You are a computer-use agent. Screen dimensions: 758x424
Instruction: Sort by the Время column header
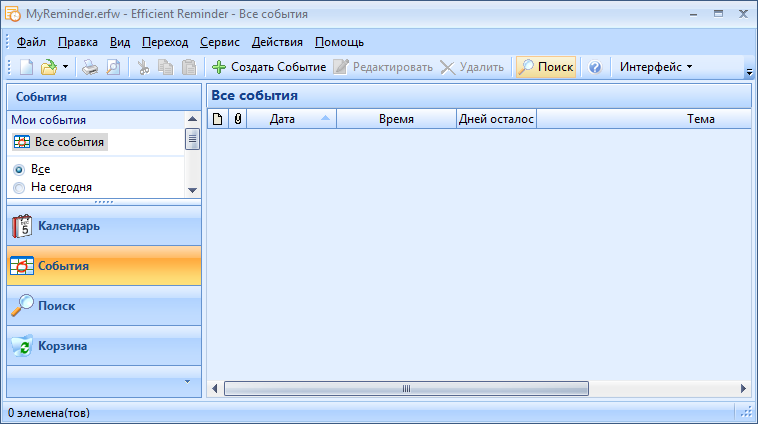click(x=396, y=119)
